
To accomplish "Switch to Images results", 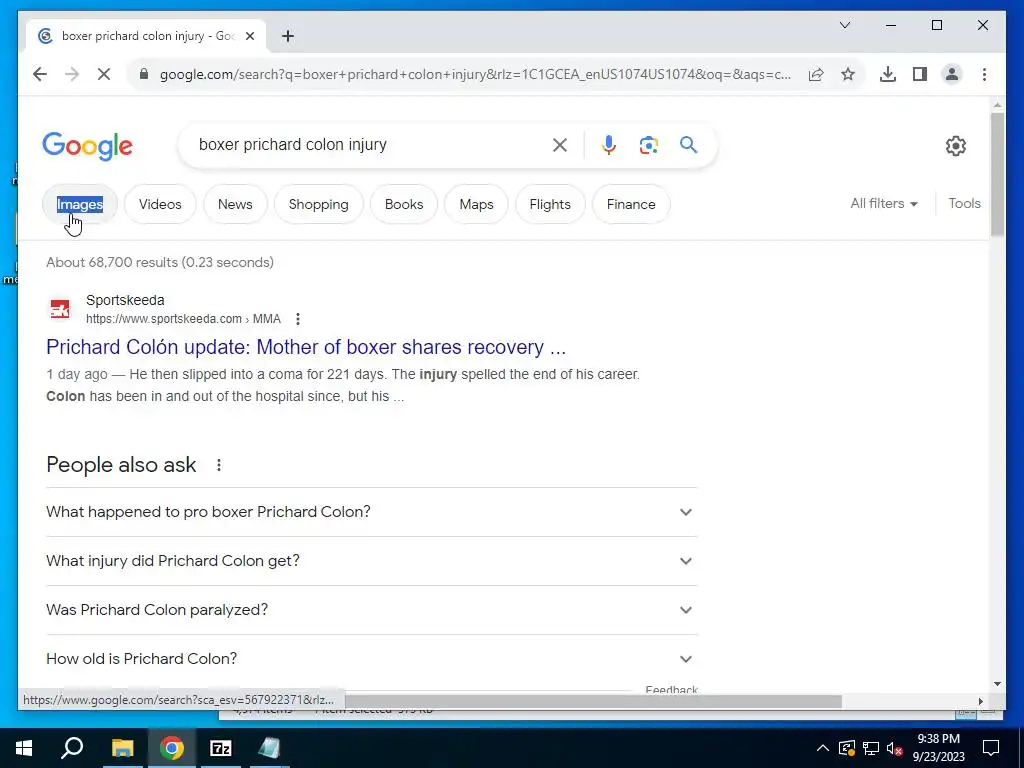I will (x=80, y=204).
